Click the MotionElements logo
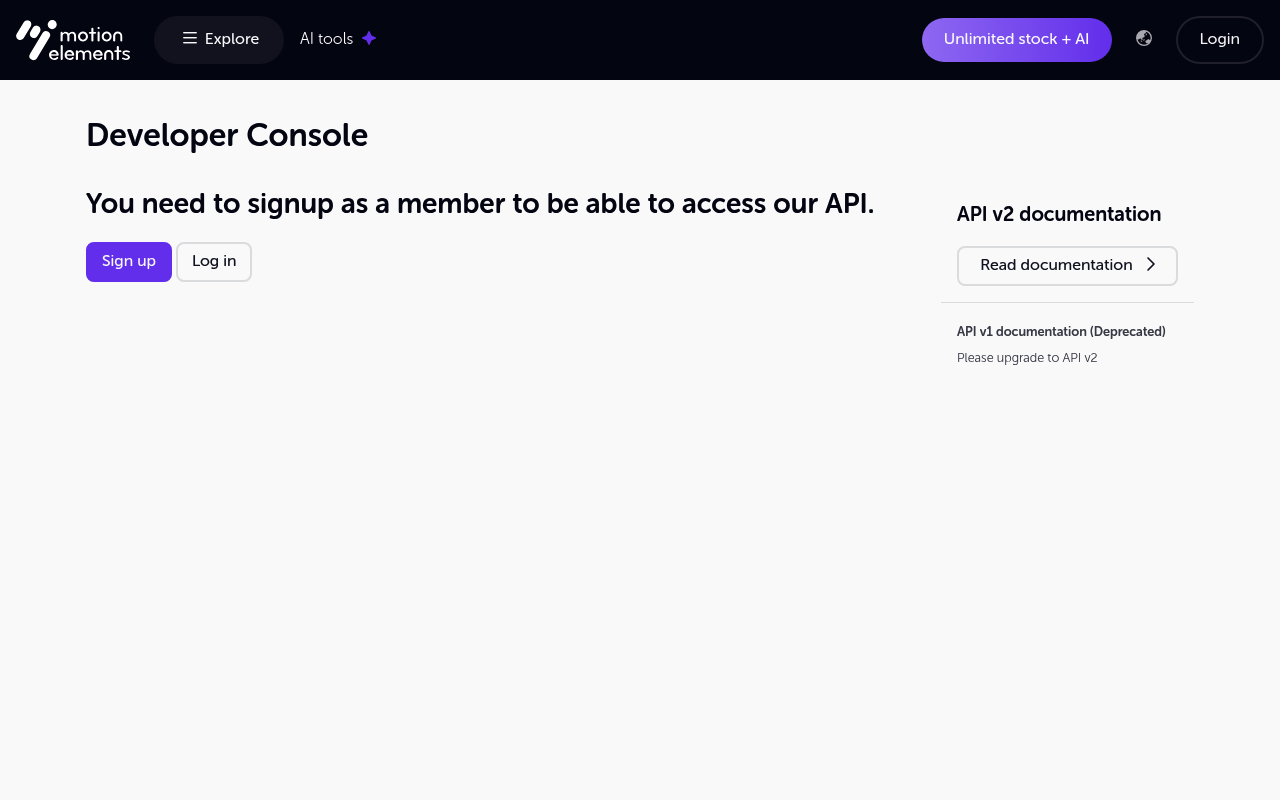Image resolution: width=1280 pixels, height=800 pixels. point(73,40)
